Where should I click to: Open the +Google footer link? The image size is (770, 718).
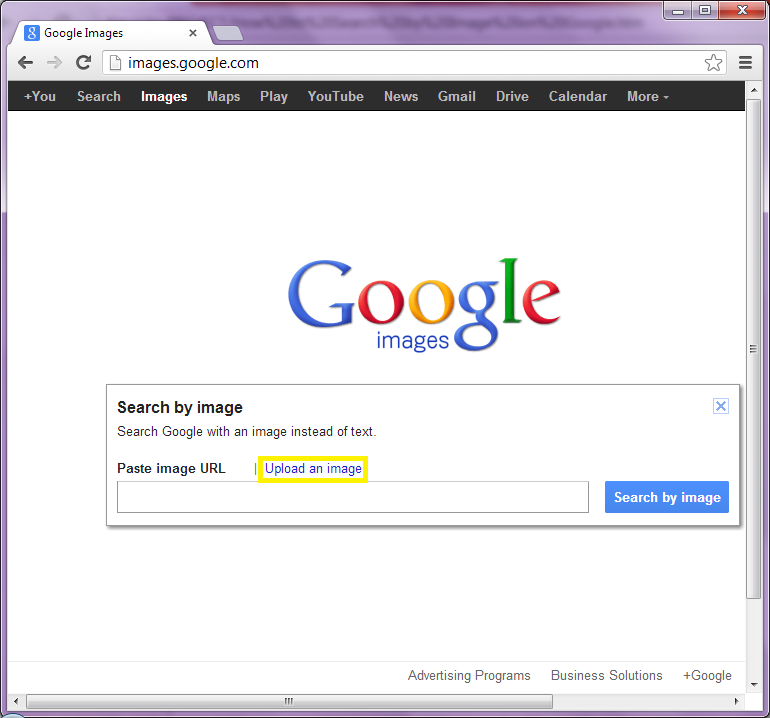707,676
